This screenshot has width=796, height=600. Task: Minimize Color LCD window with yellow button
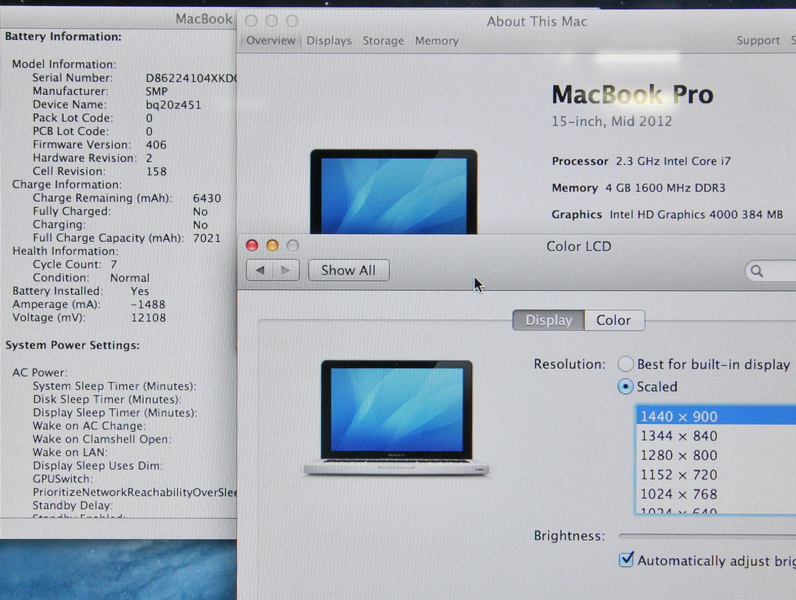pyautogui.click(x=272, y=246)
